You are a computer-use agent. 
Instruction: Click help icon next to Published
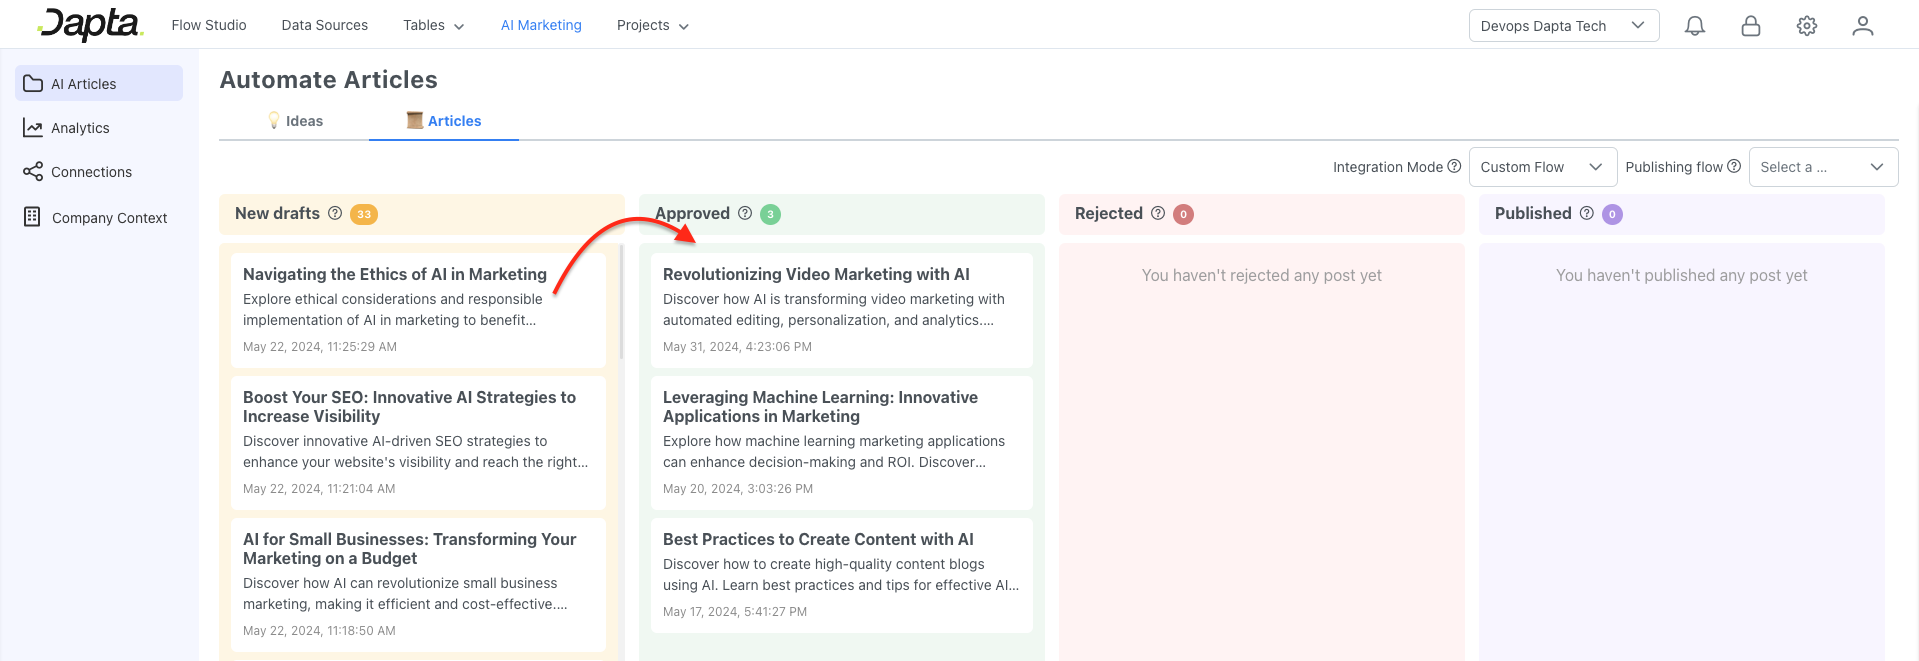1586,213
